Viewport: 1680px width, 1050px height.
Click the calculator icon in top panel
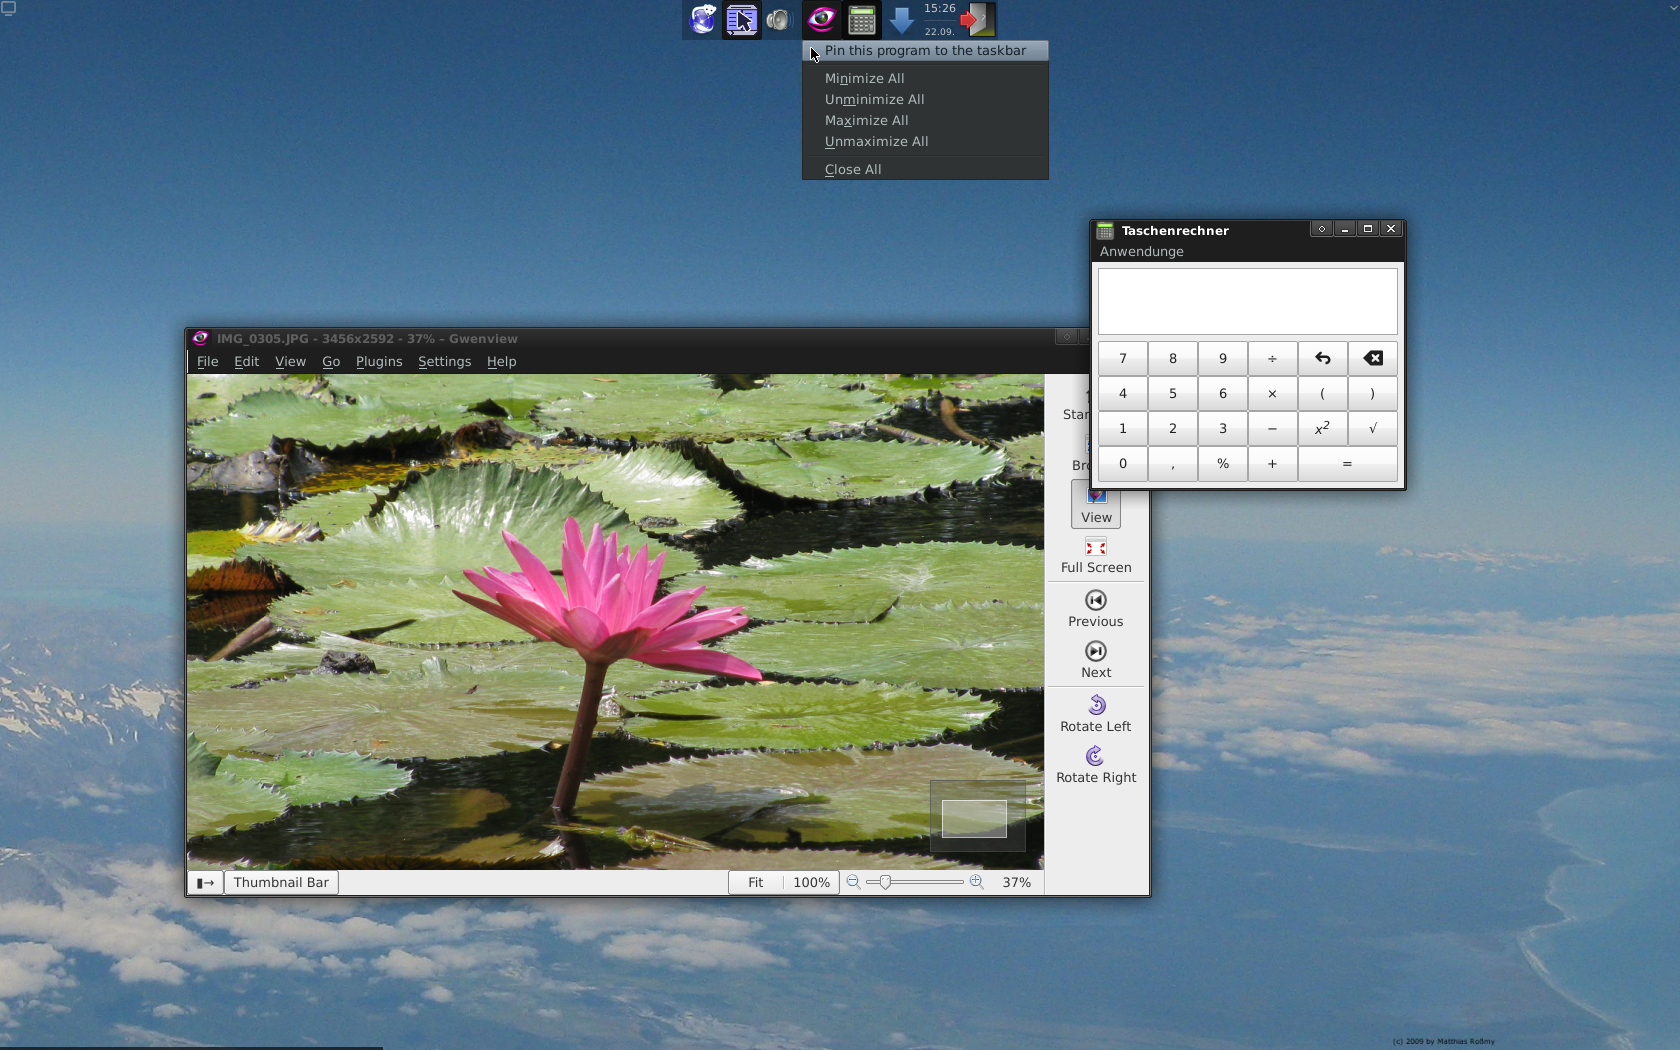(861, 19)
